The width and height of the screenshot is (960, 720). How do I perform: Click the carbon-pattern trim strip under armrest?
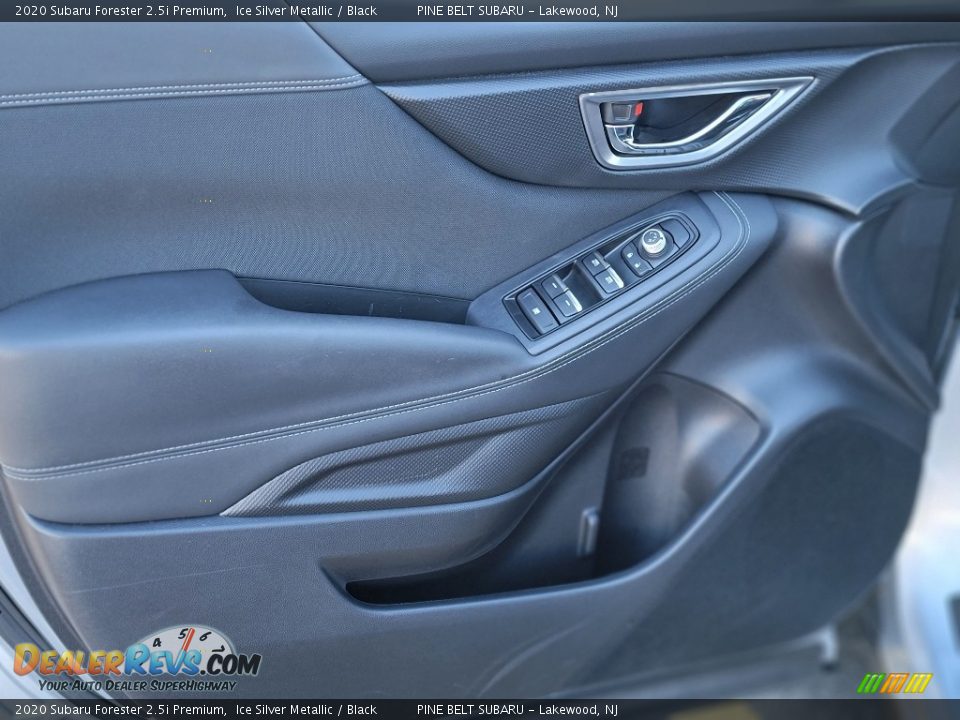pyautogui.click(x=400, y=468)
